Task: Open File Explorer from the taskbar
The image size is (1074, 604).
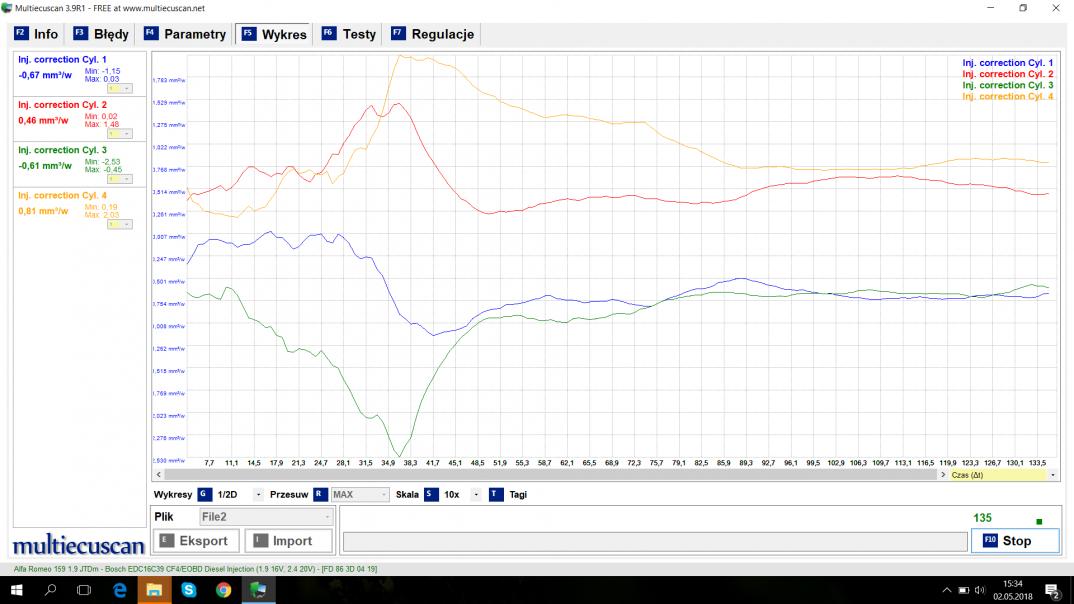Action: pos(153,591)
